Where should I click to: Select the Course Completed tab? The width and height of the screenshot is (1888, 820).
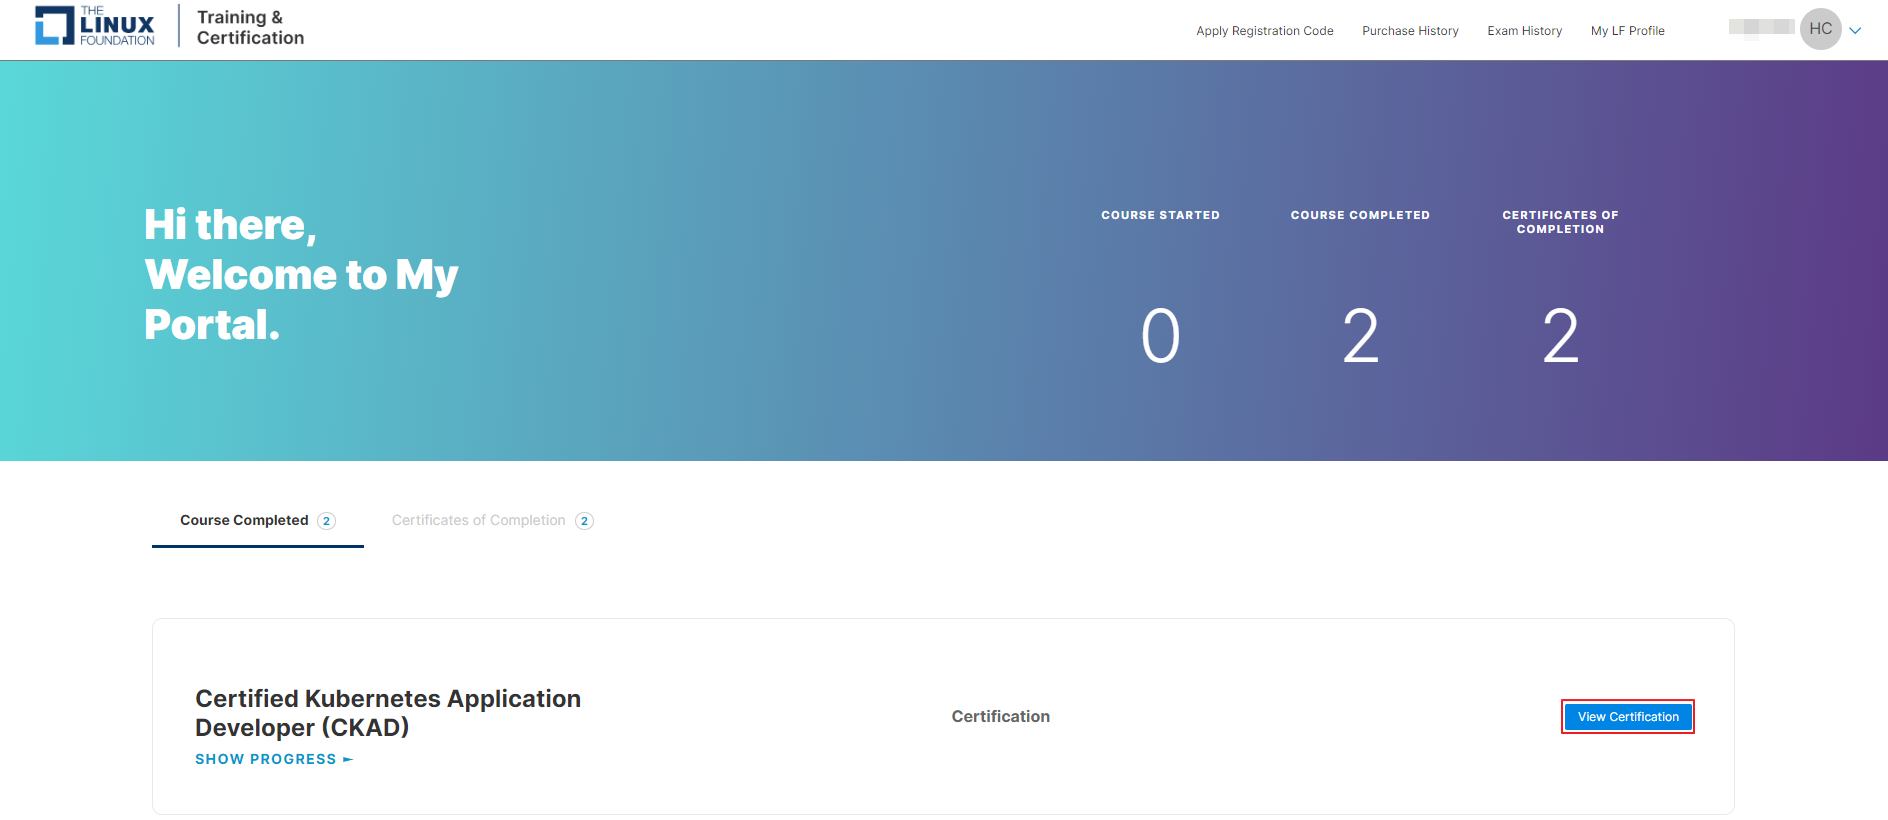click(x=258, y=521)
